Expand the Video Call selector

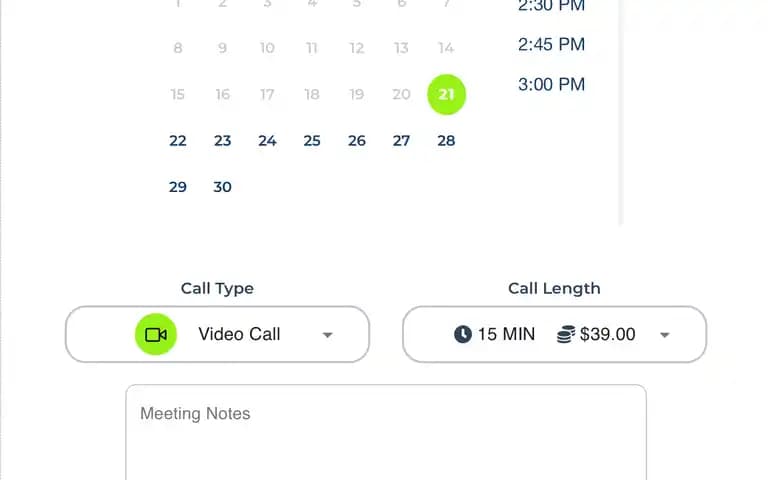pyautogui.click(x=217, y=335)
